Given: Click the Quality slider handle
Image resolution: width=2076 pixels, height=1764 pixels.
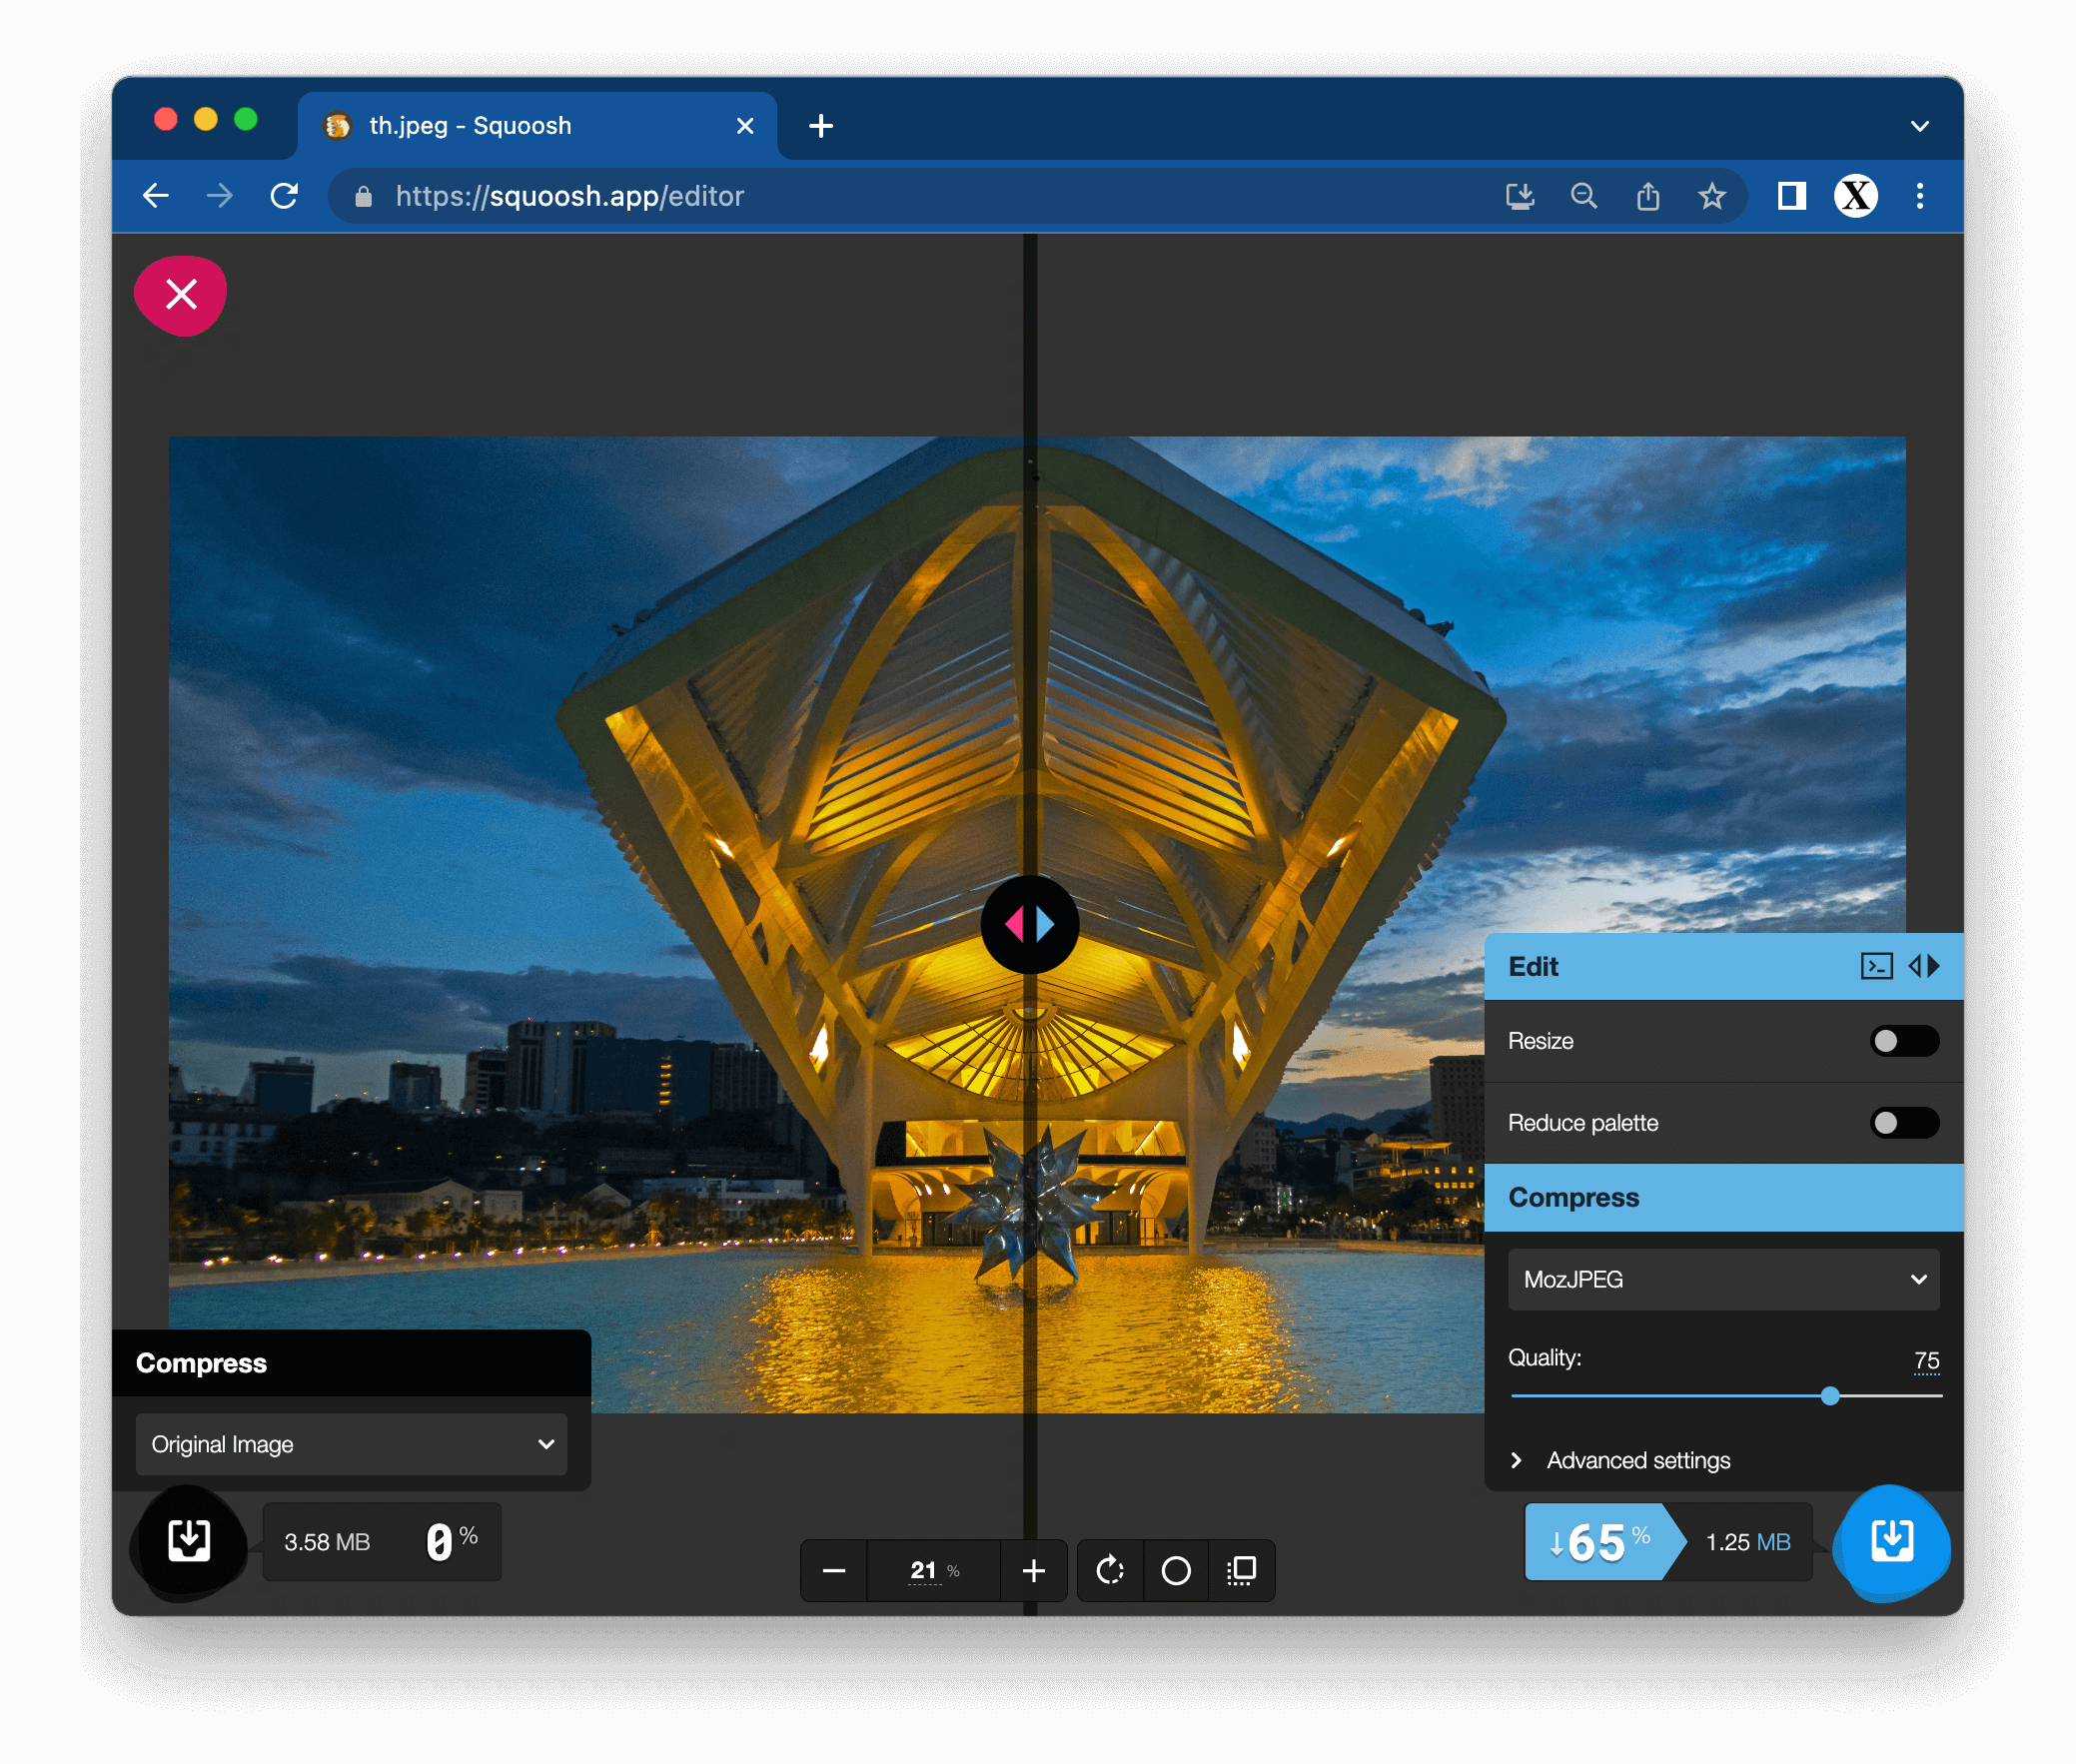Looking at the screenshot, I should 1830,1396.
